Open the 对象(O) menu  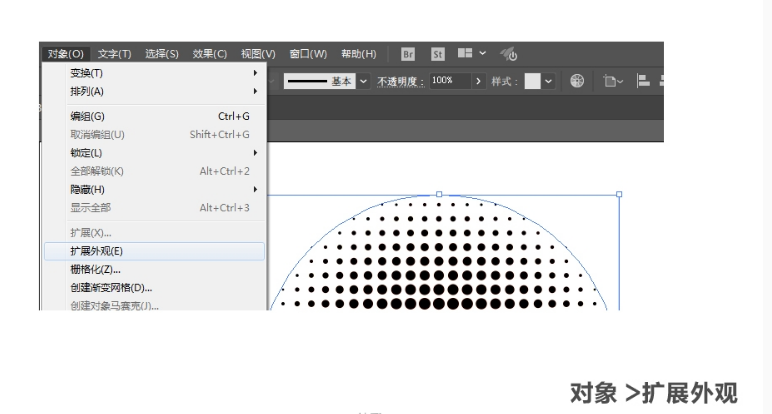tap(65, 54)
